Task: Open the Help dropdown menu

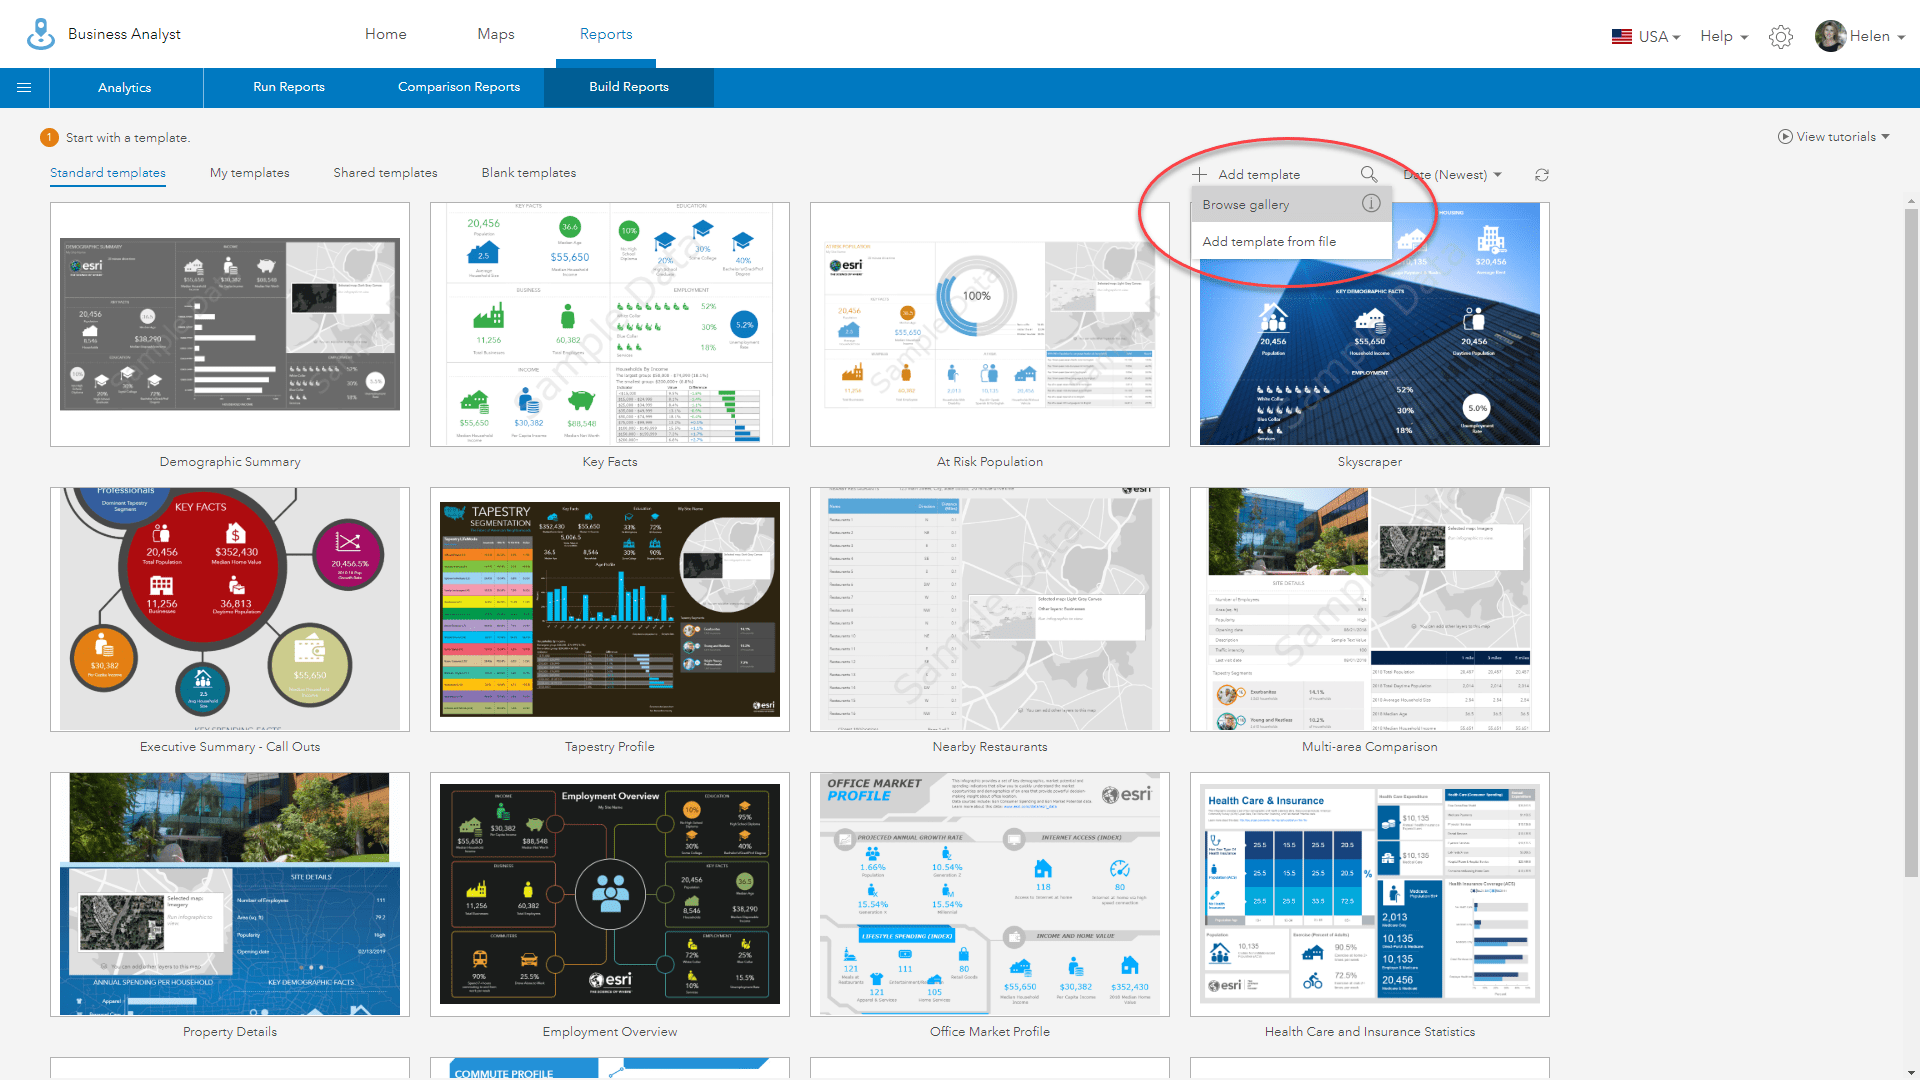Action: click(x=1724, y=37)
